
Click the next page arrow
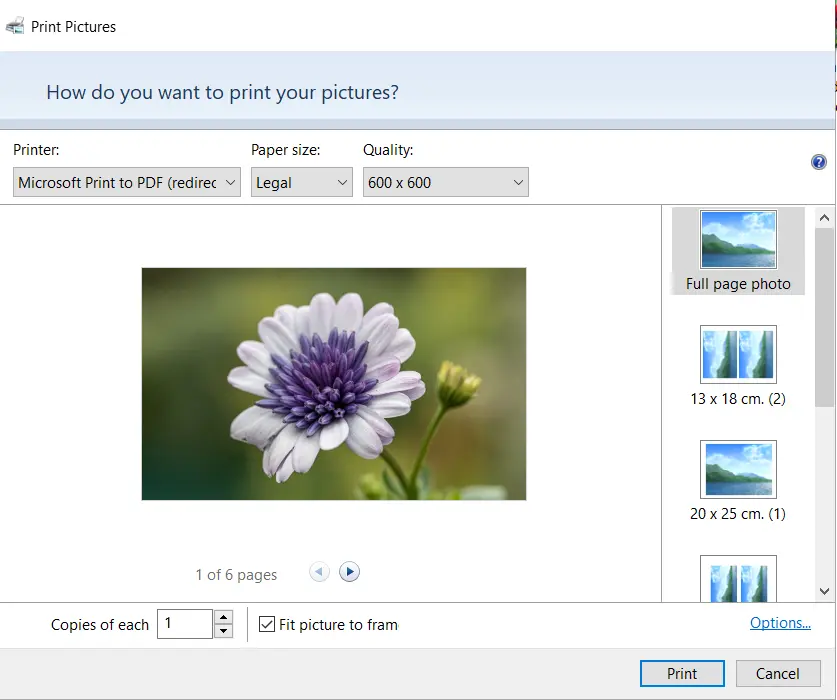[349, 571]
